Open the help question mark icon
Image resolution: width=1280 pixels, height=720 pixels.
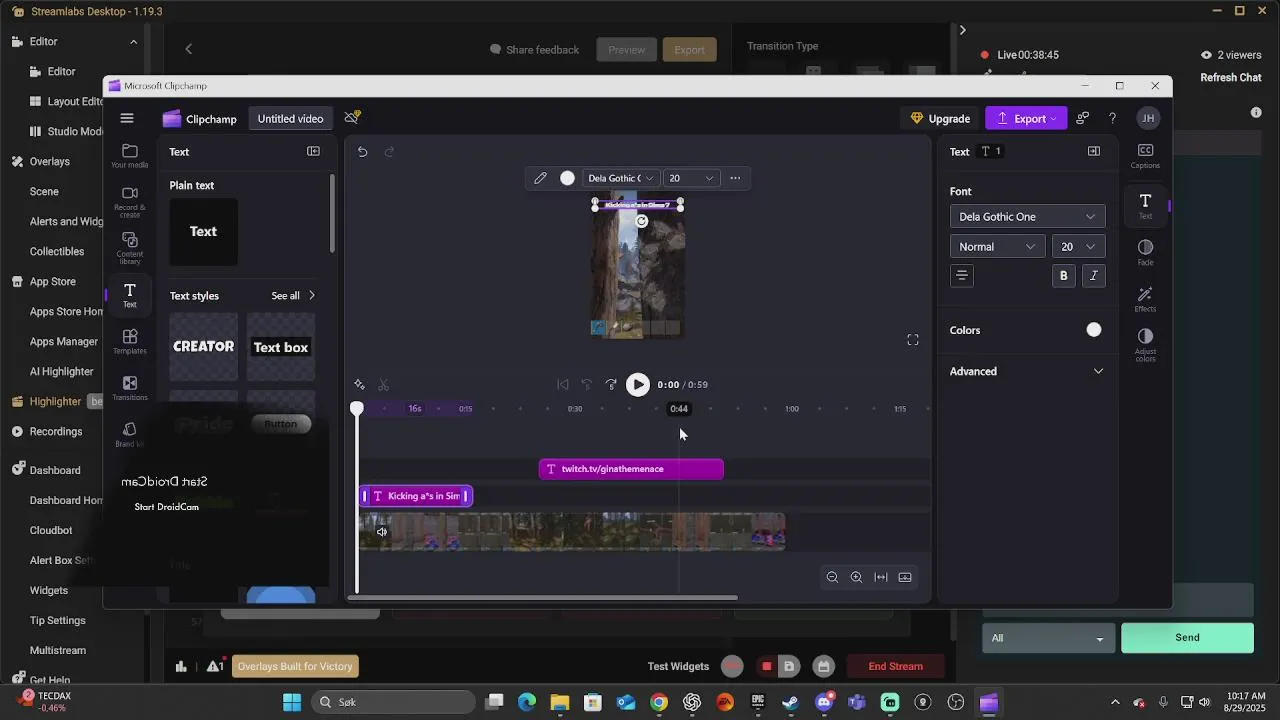1112,118
